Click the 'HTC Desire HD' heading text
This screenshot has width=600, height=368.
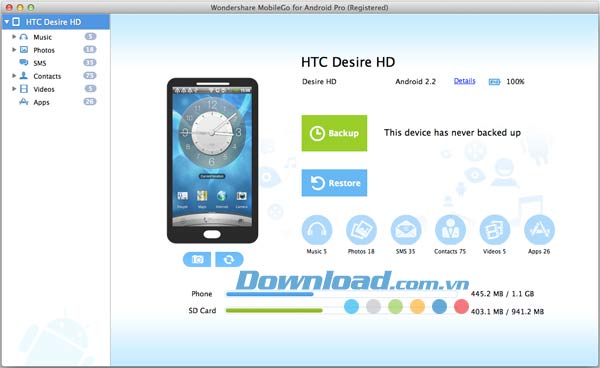(348, 62)
